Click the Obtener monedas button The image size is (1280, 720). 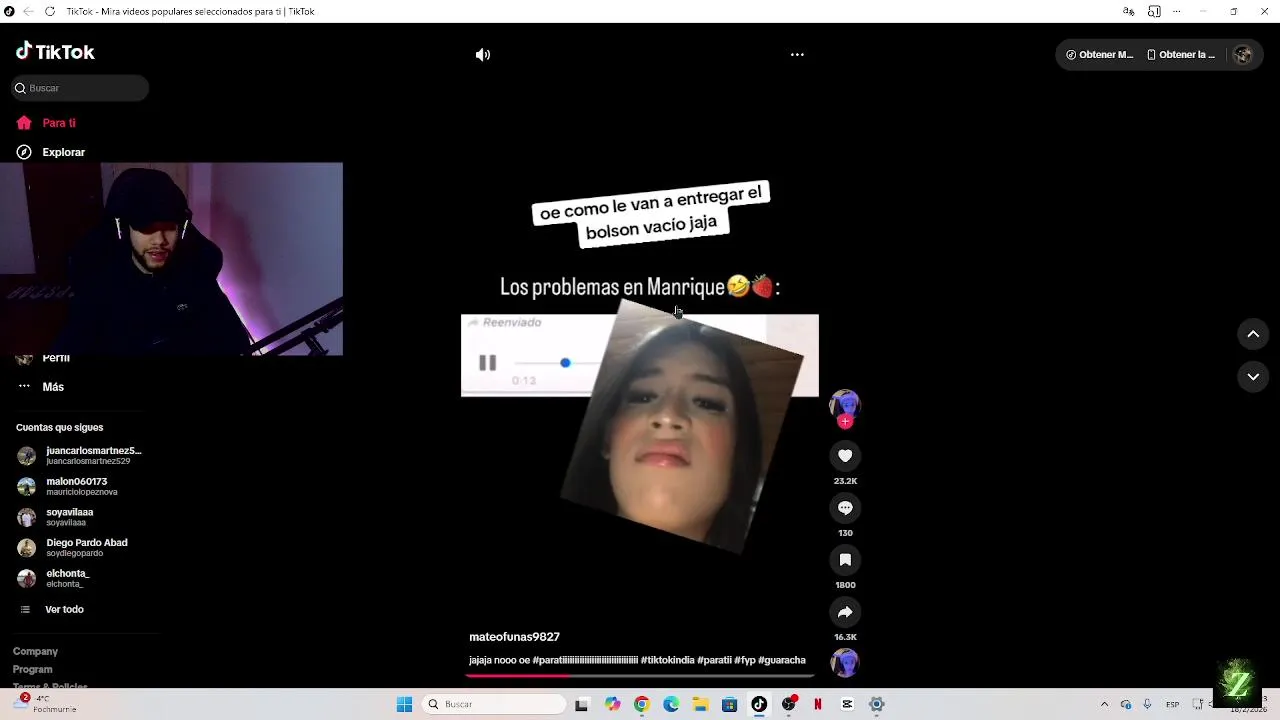click(x=1099, y=55)
